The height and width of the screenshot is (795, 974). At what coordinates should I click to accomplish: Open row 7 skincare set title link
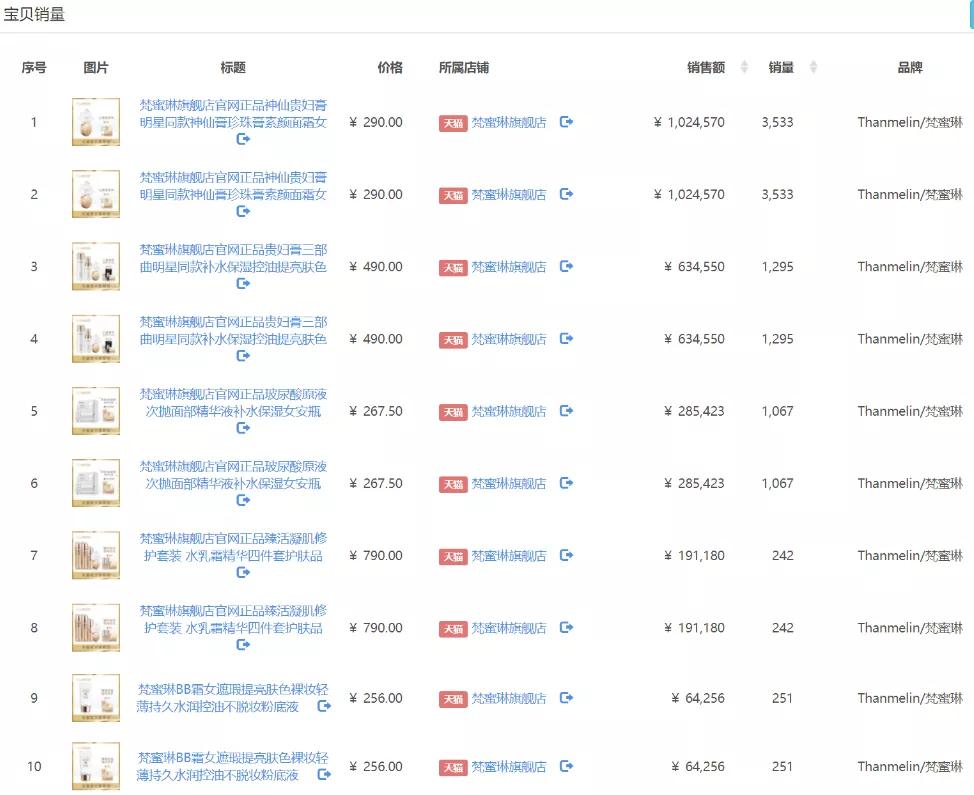coord(233,547)
